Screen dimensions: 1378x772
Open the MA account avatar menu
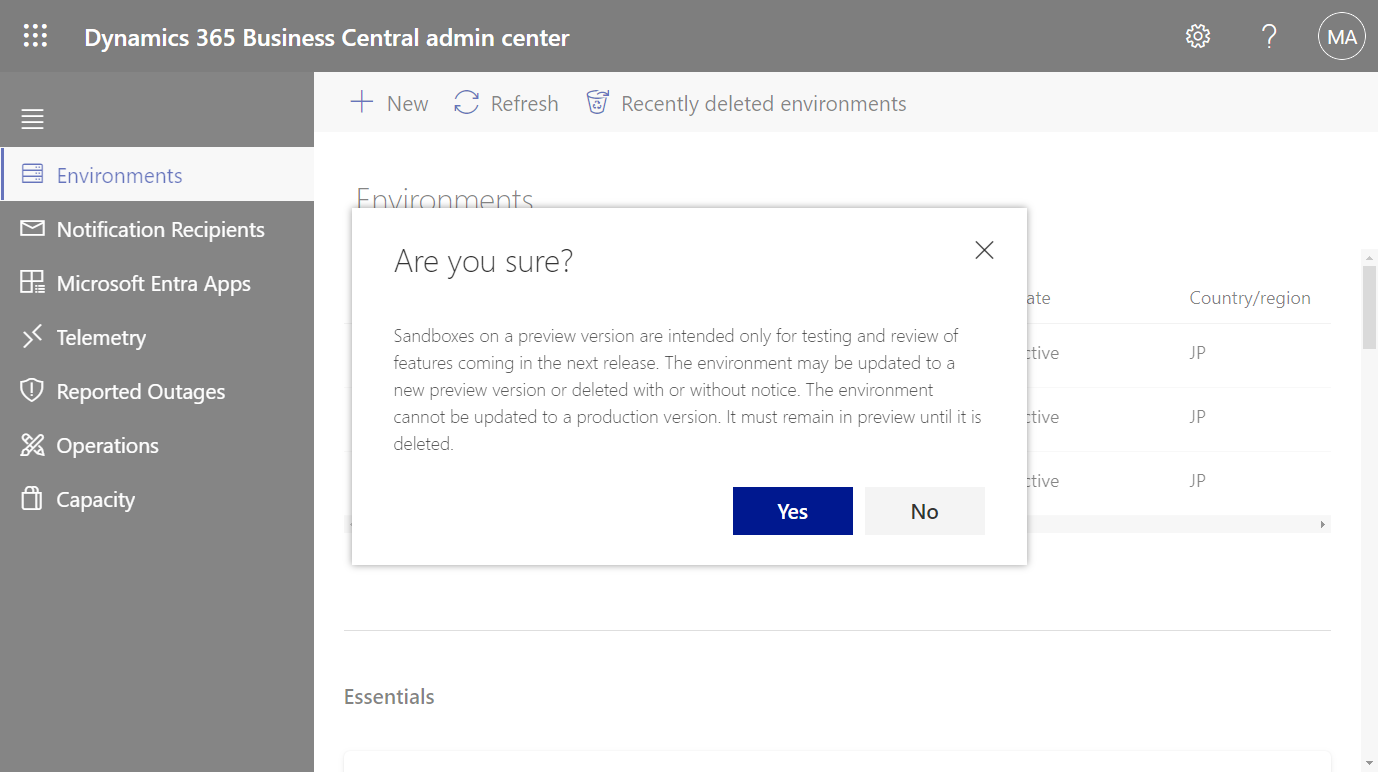click(x=1341, y=36)
